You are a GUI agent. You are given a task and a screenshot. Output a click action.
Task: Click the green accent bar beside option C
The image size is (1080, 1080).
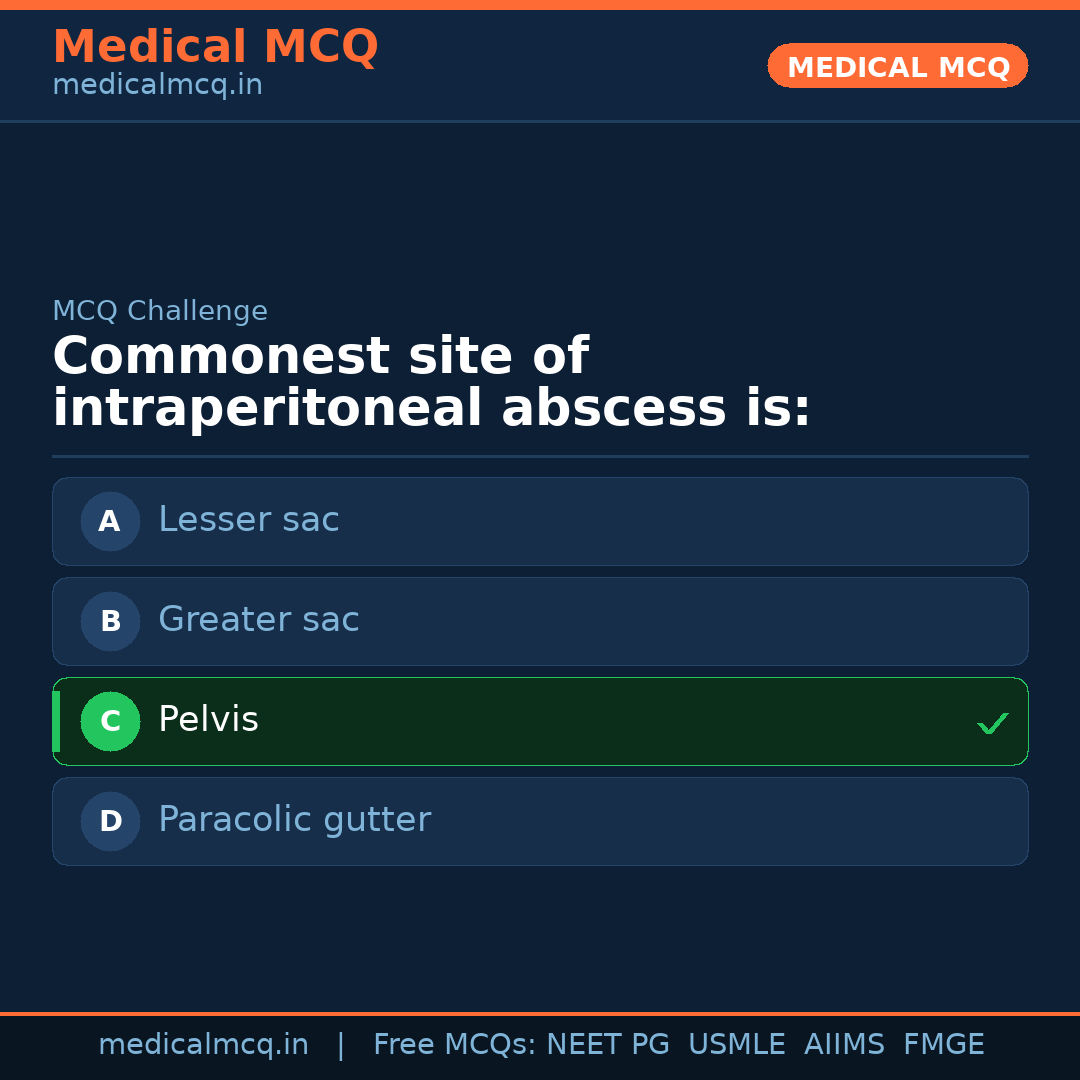[56, 721]
